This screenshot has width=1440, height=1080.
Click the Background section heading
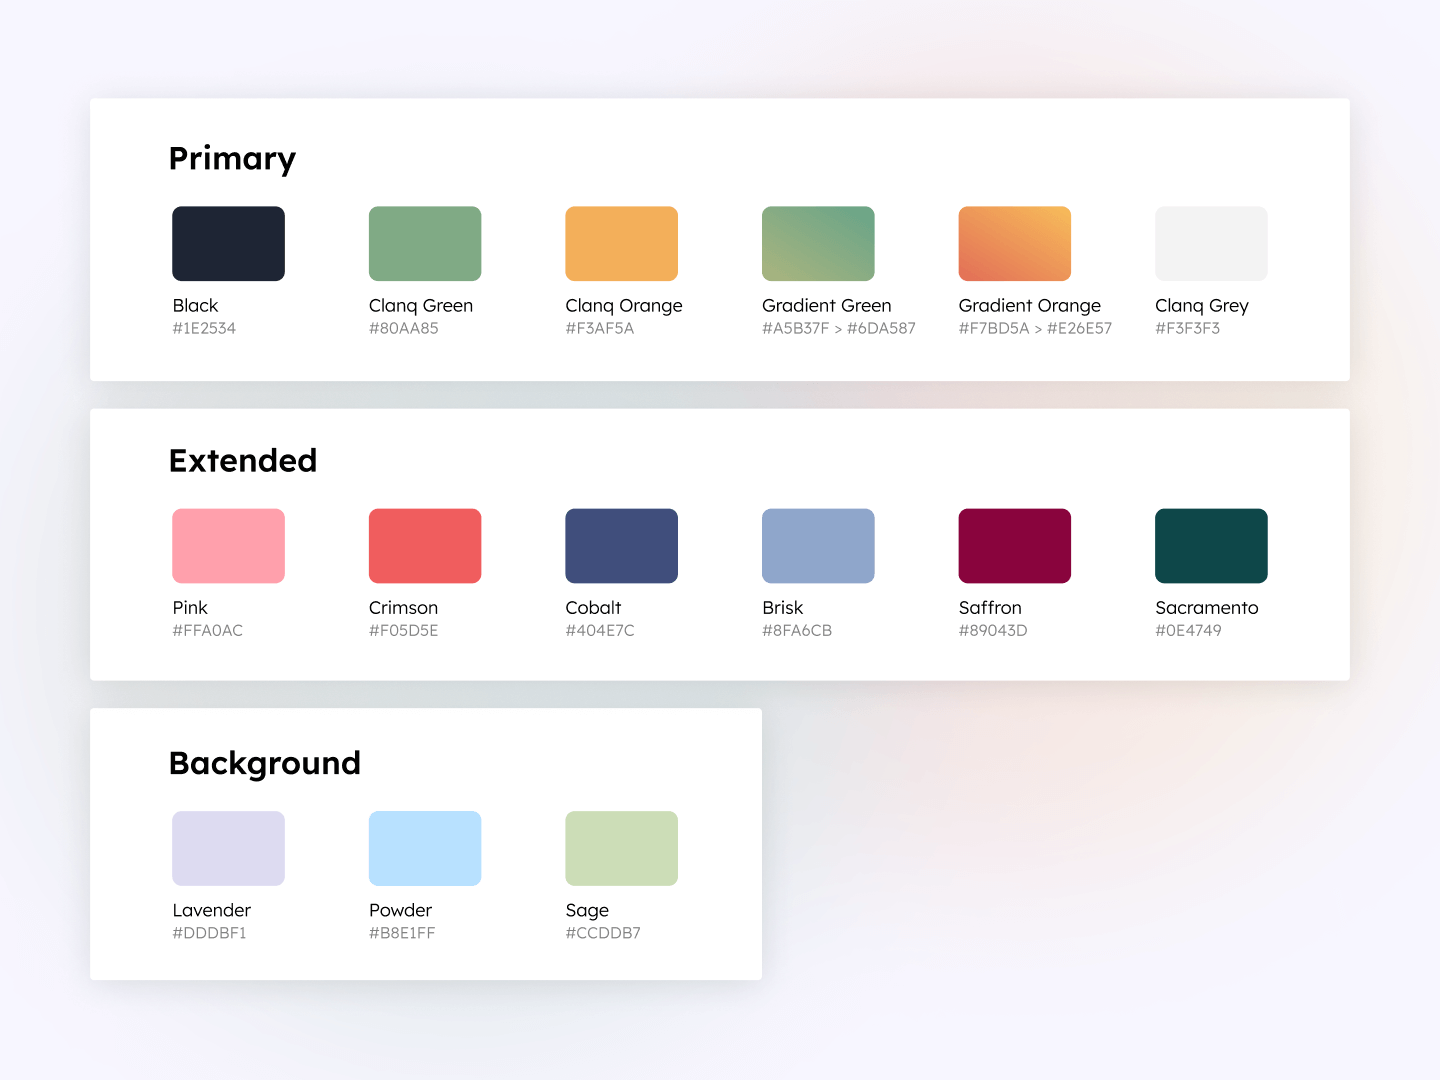point(265,763)
